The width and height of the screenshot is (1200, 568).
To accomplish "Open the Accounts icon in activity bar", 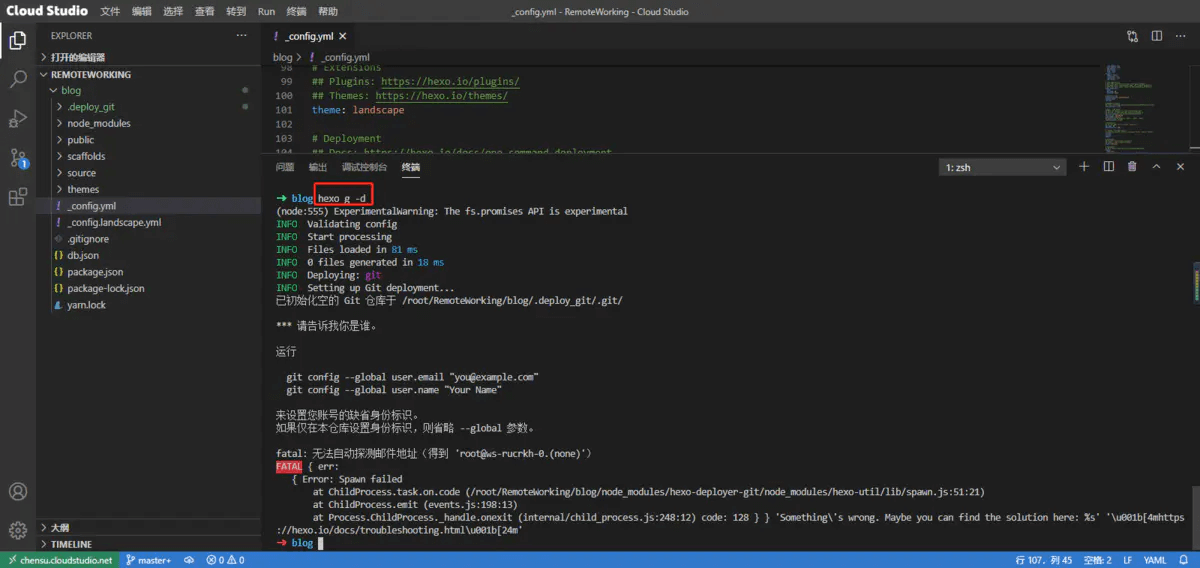I will click(x=18, y=491).
